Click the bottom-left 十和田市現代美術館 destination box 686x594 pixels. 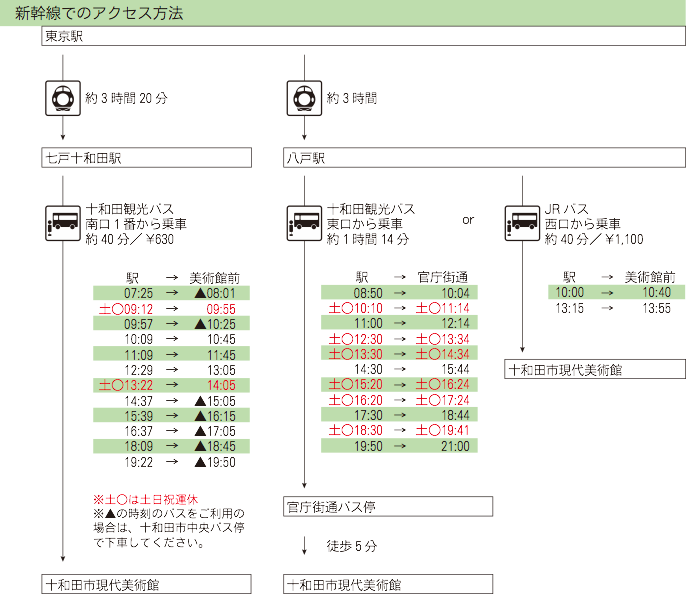coord(146,584)
